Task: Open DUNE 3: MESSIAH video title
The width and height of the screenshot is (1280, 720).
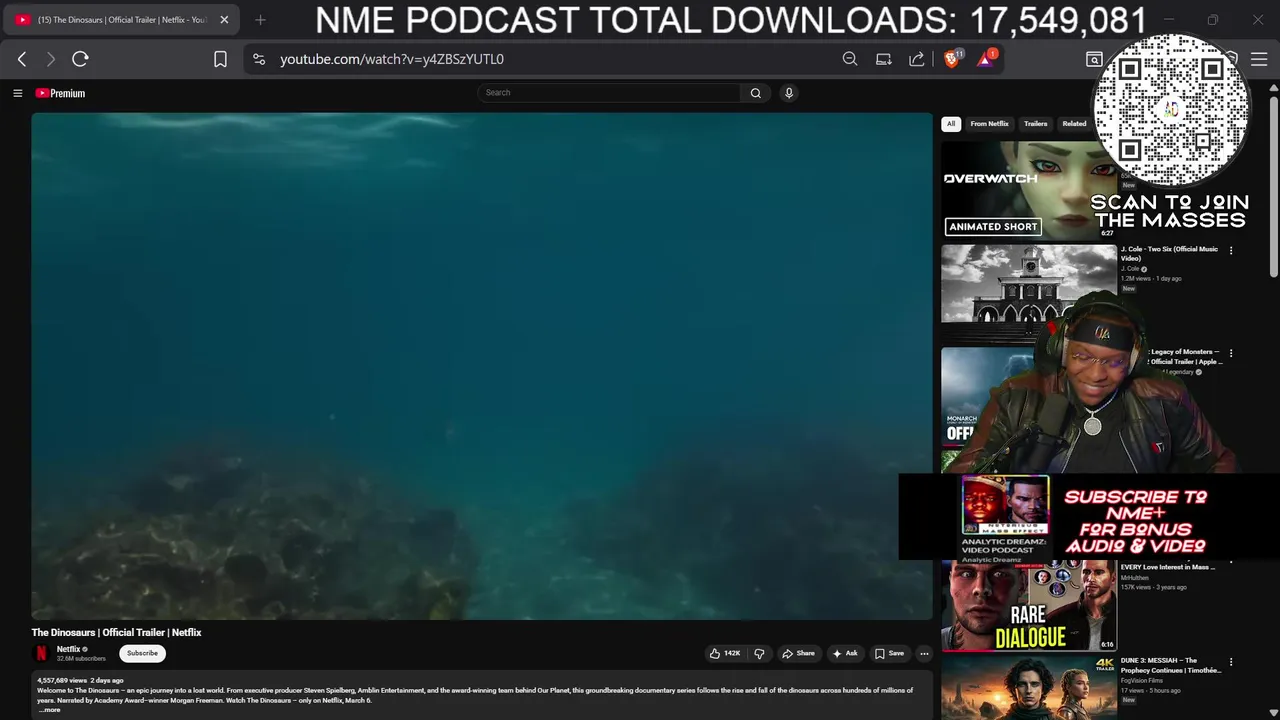Action: [x=1171, y=665]
